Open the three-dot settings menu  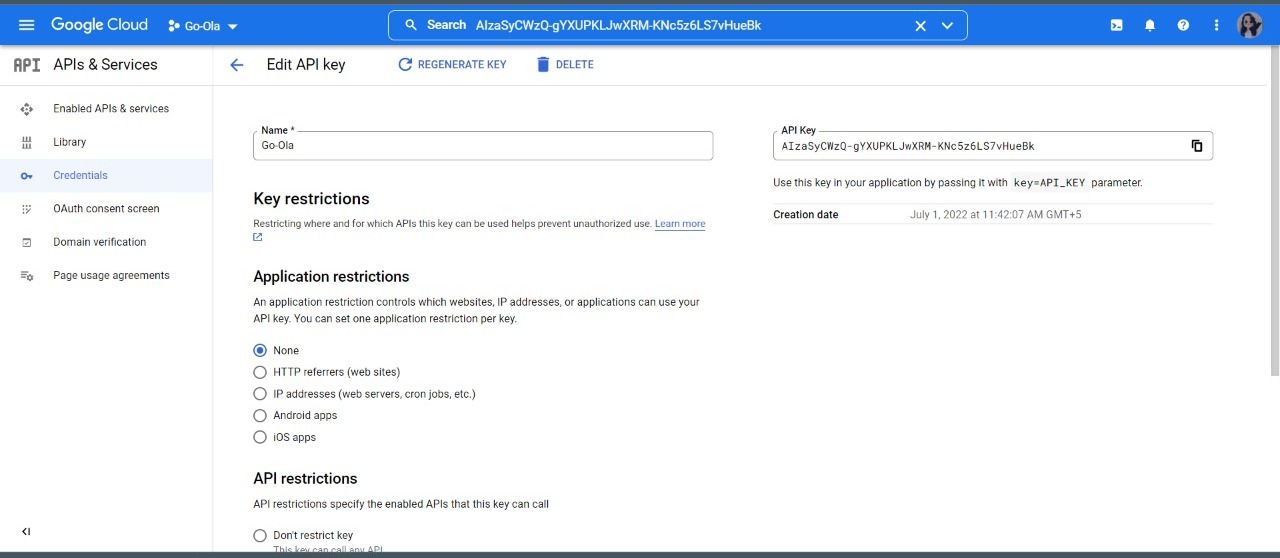(x=1217, y=25)
